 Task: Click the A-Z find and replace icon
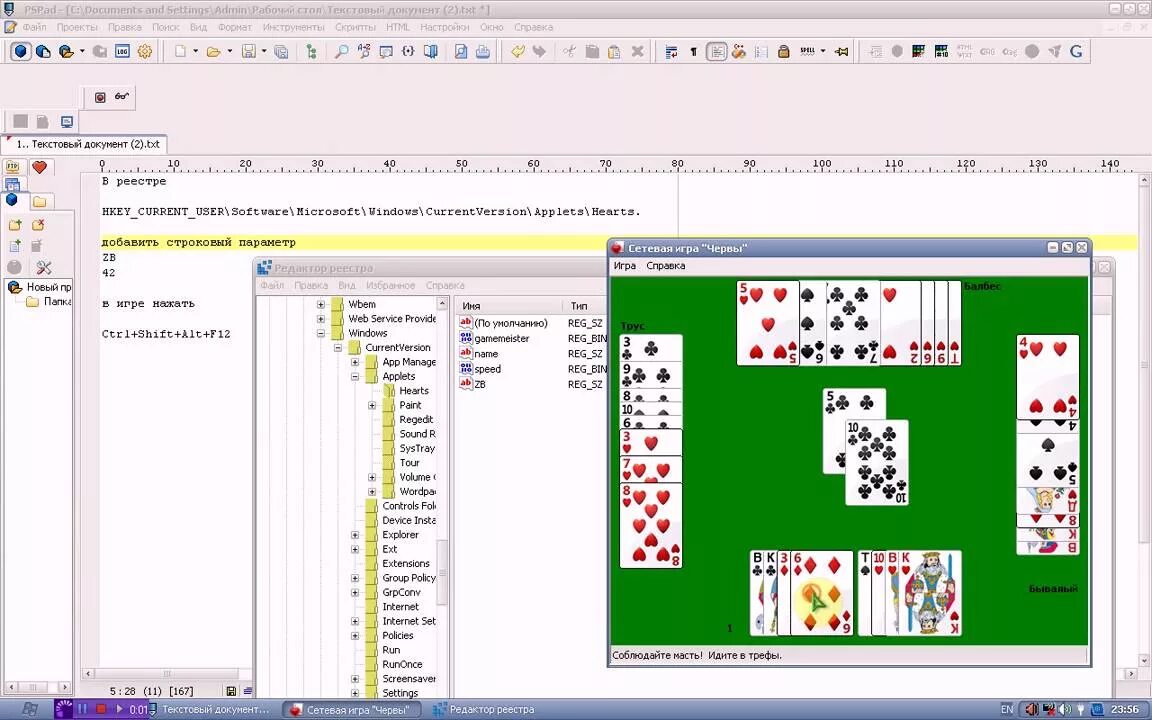tap(364, 51)
